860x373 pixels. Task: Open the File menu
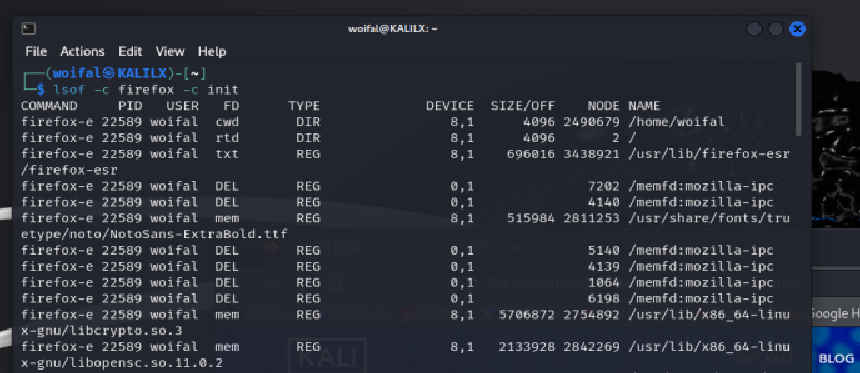pyautogui.click(x=36, y=52)
